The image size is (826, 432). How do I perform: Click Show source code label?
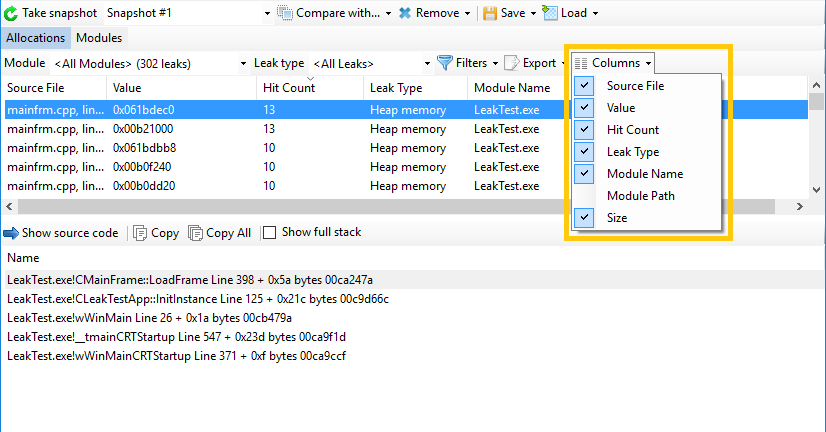[x=70, y=233]
